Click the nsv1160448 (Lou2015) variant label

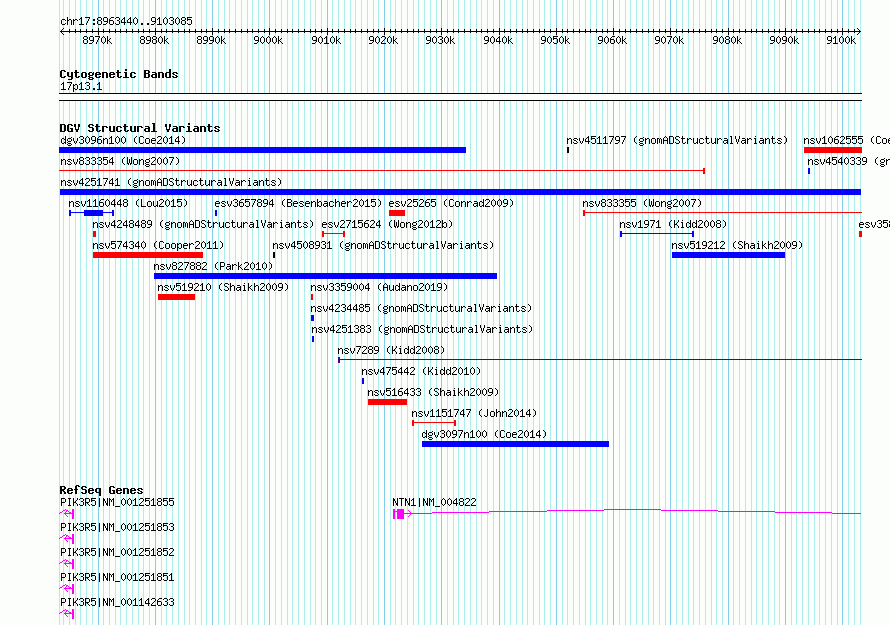(128, 203)
